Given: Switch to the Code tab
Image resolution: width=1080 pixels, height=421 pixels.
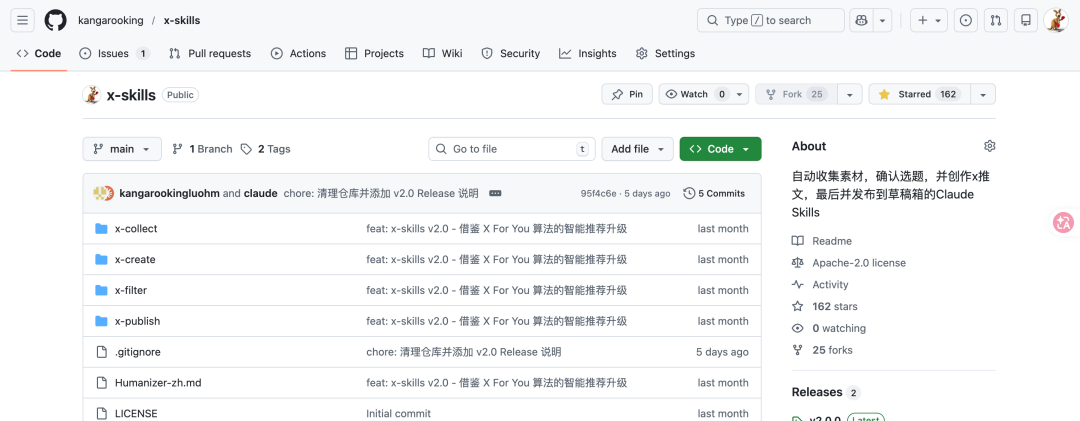Looking at the screenshot, I should point(39,53).
